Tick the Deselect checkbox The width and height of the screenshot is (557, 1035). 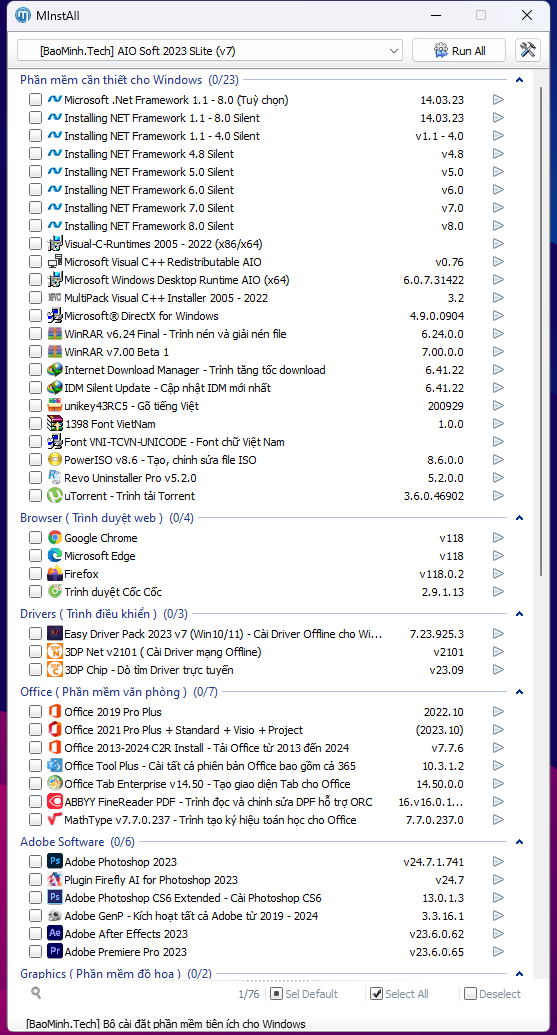point(470,993)
